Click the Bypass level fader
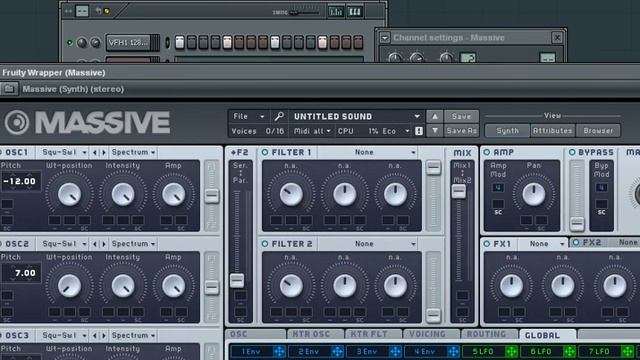 click(x=577, y=223)
